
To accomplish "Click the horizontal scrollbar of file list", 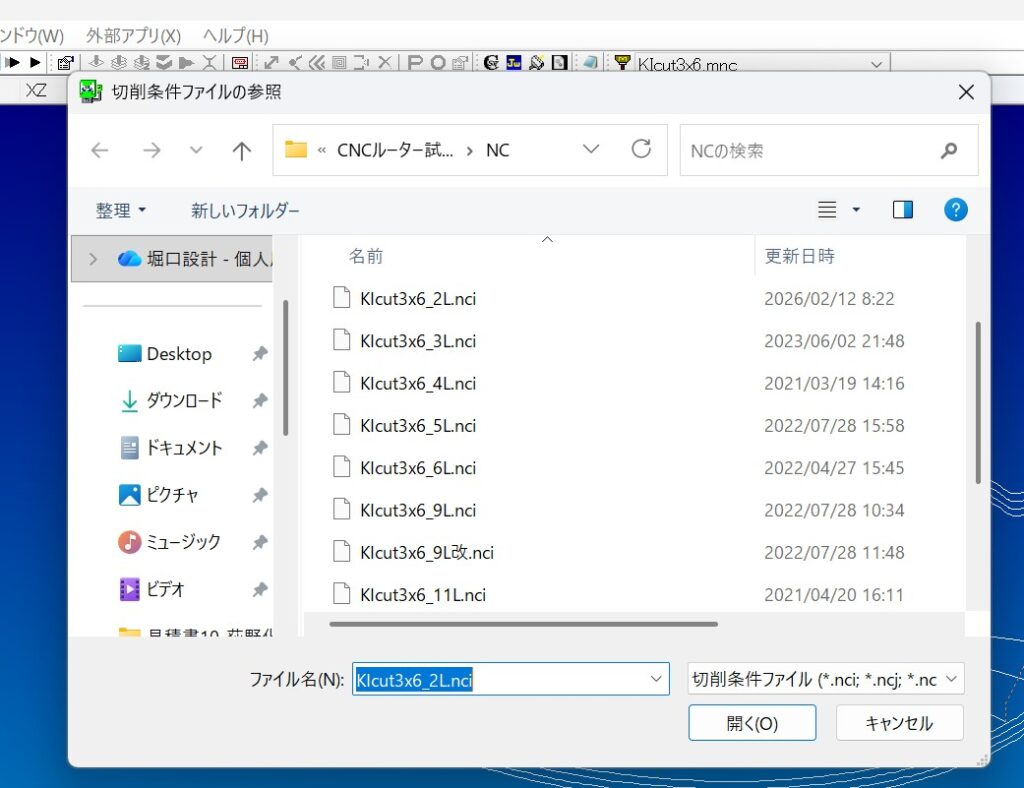I will [523, 624].
